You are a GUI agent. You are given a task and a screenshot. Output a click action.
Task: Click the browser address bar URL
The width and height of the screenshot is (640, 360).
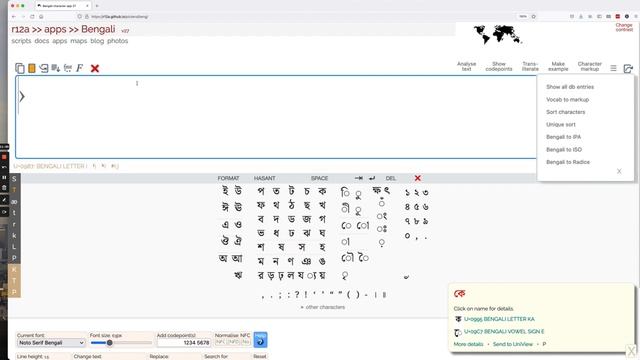click(119, 17)
